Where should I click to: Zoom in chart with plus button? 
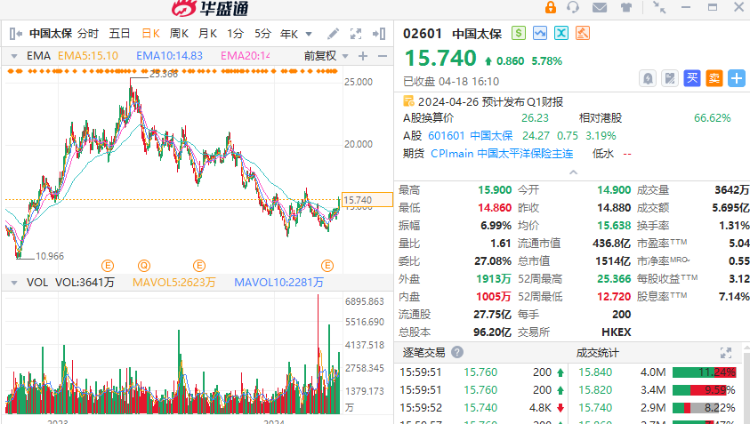(363, 56)
